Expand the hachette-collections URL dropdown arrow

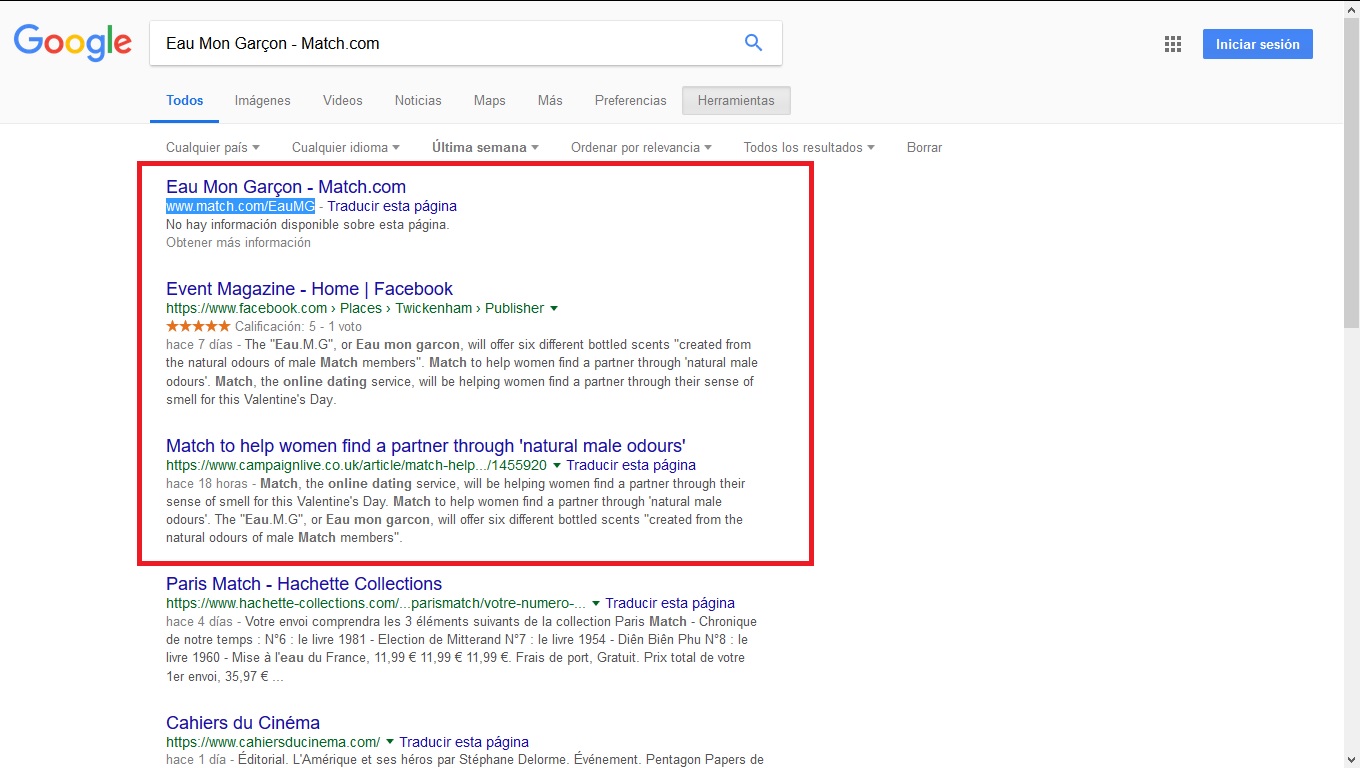click(596, 603)
